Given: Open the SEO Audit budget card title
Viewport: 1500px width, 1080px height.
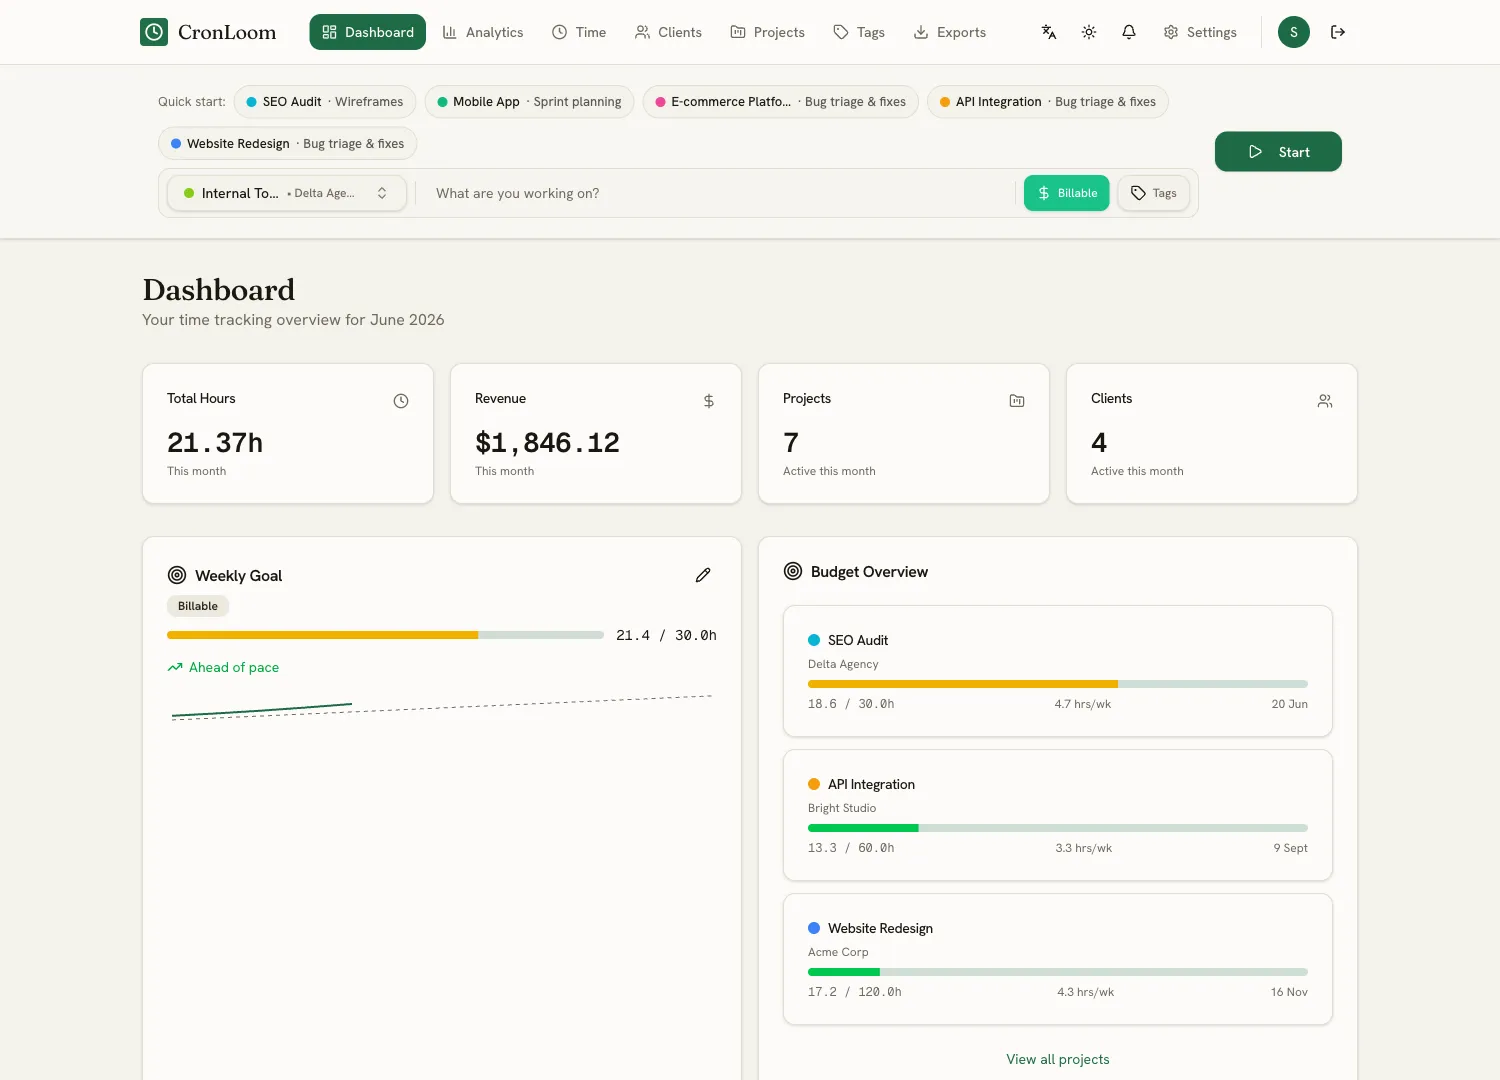Looking at the screenshot, I should (858, 640).
